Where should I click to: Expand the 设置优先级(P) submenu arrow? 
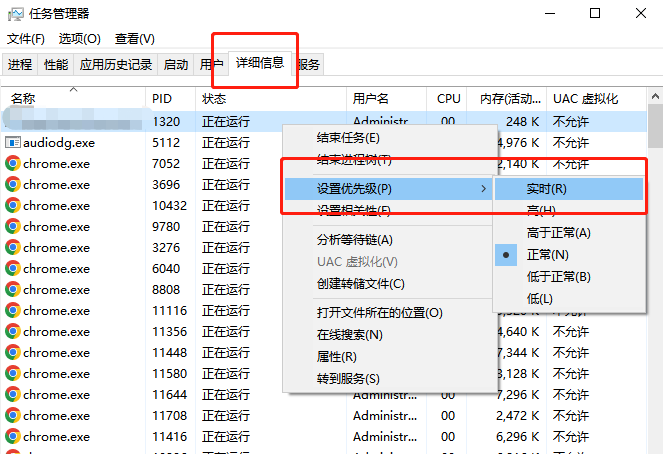[484, 189]
